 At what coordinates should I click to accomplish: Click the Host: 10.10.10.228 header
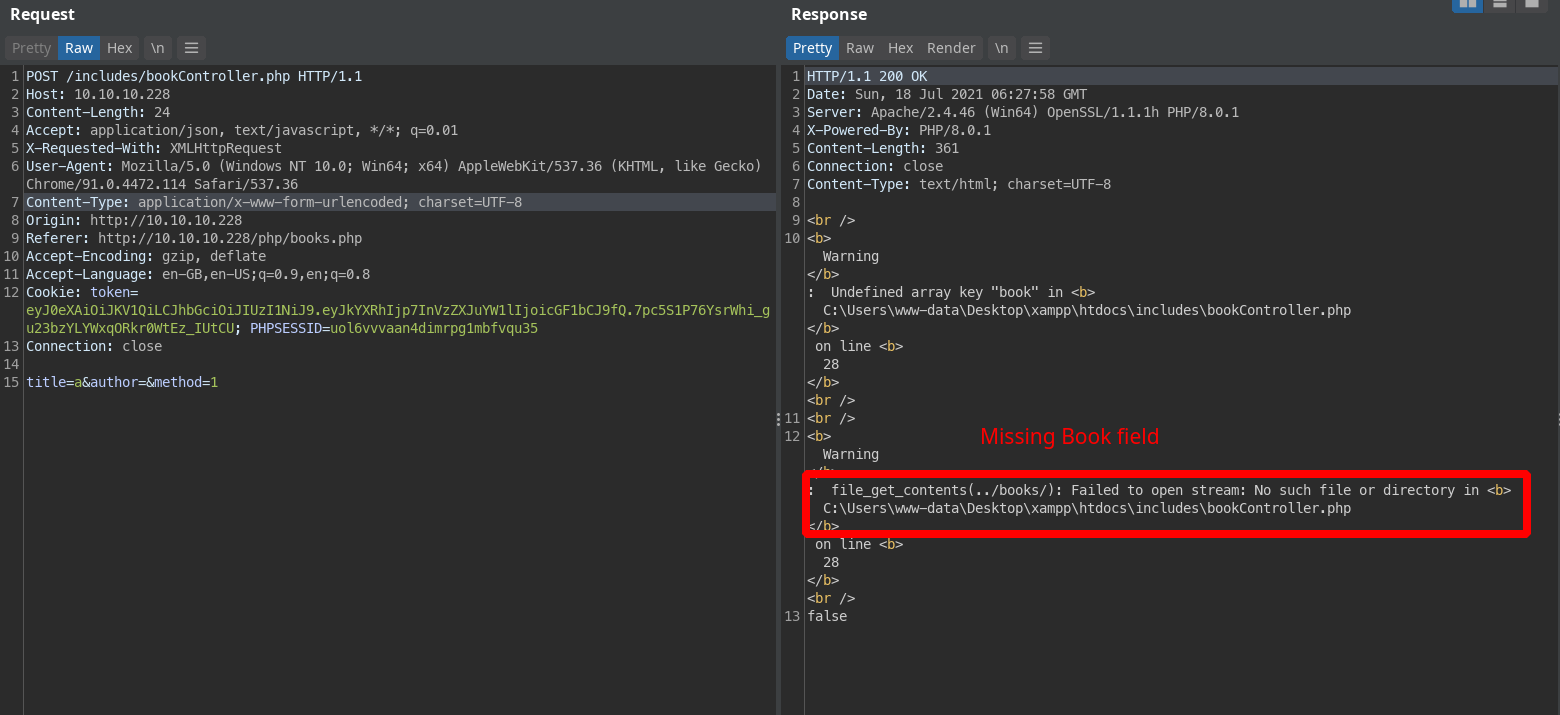(x=98, y=94)
